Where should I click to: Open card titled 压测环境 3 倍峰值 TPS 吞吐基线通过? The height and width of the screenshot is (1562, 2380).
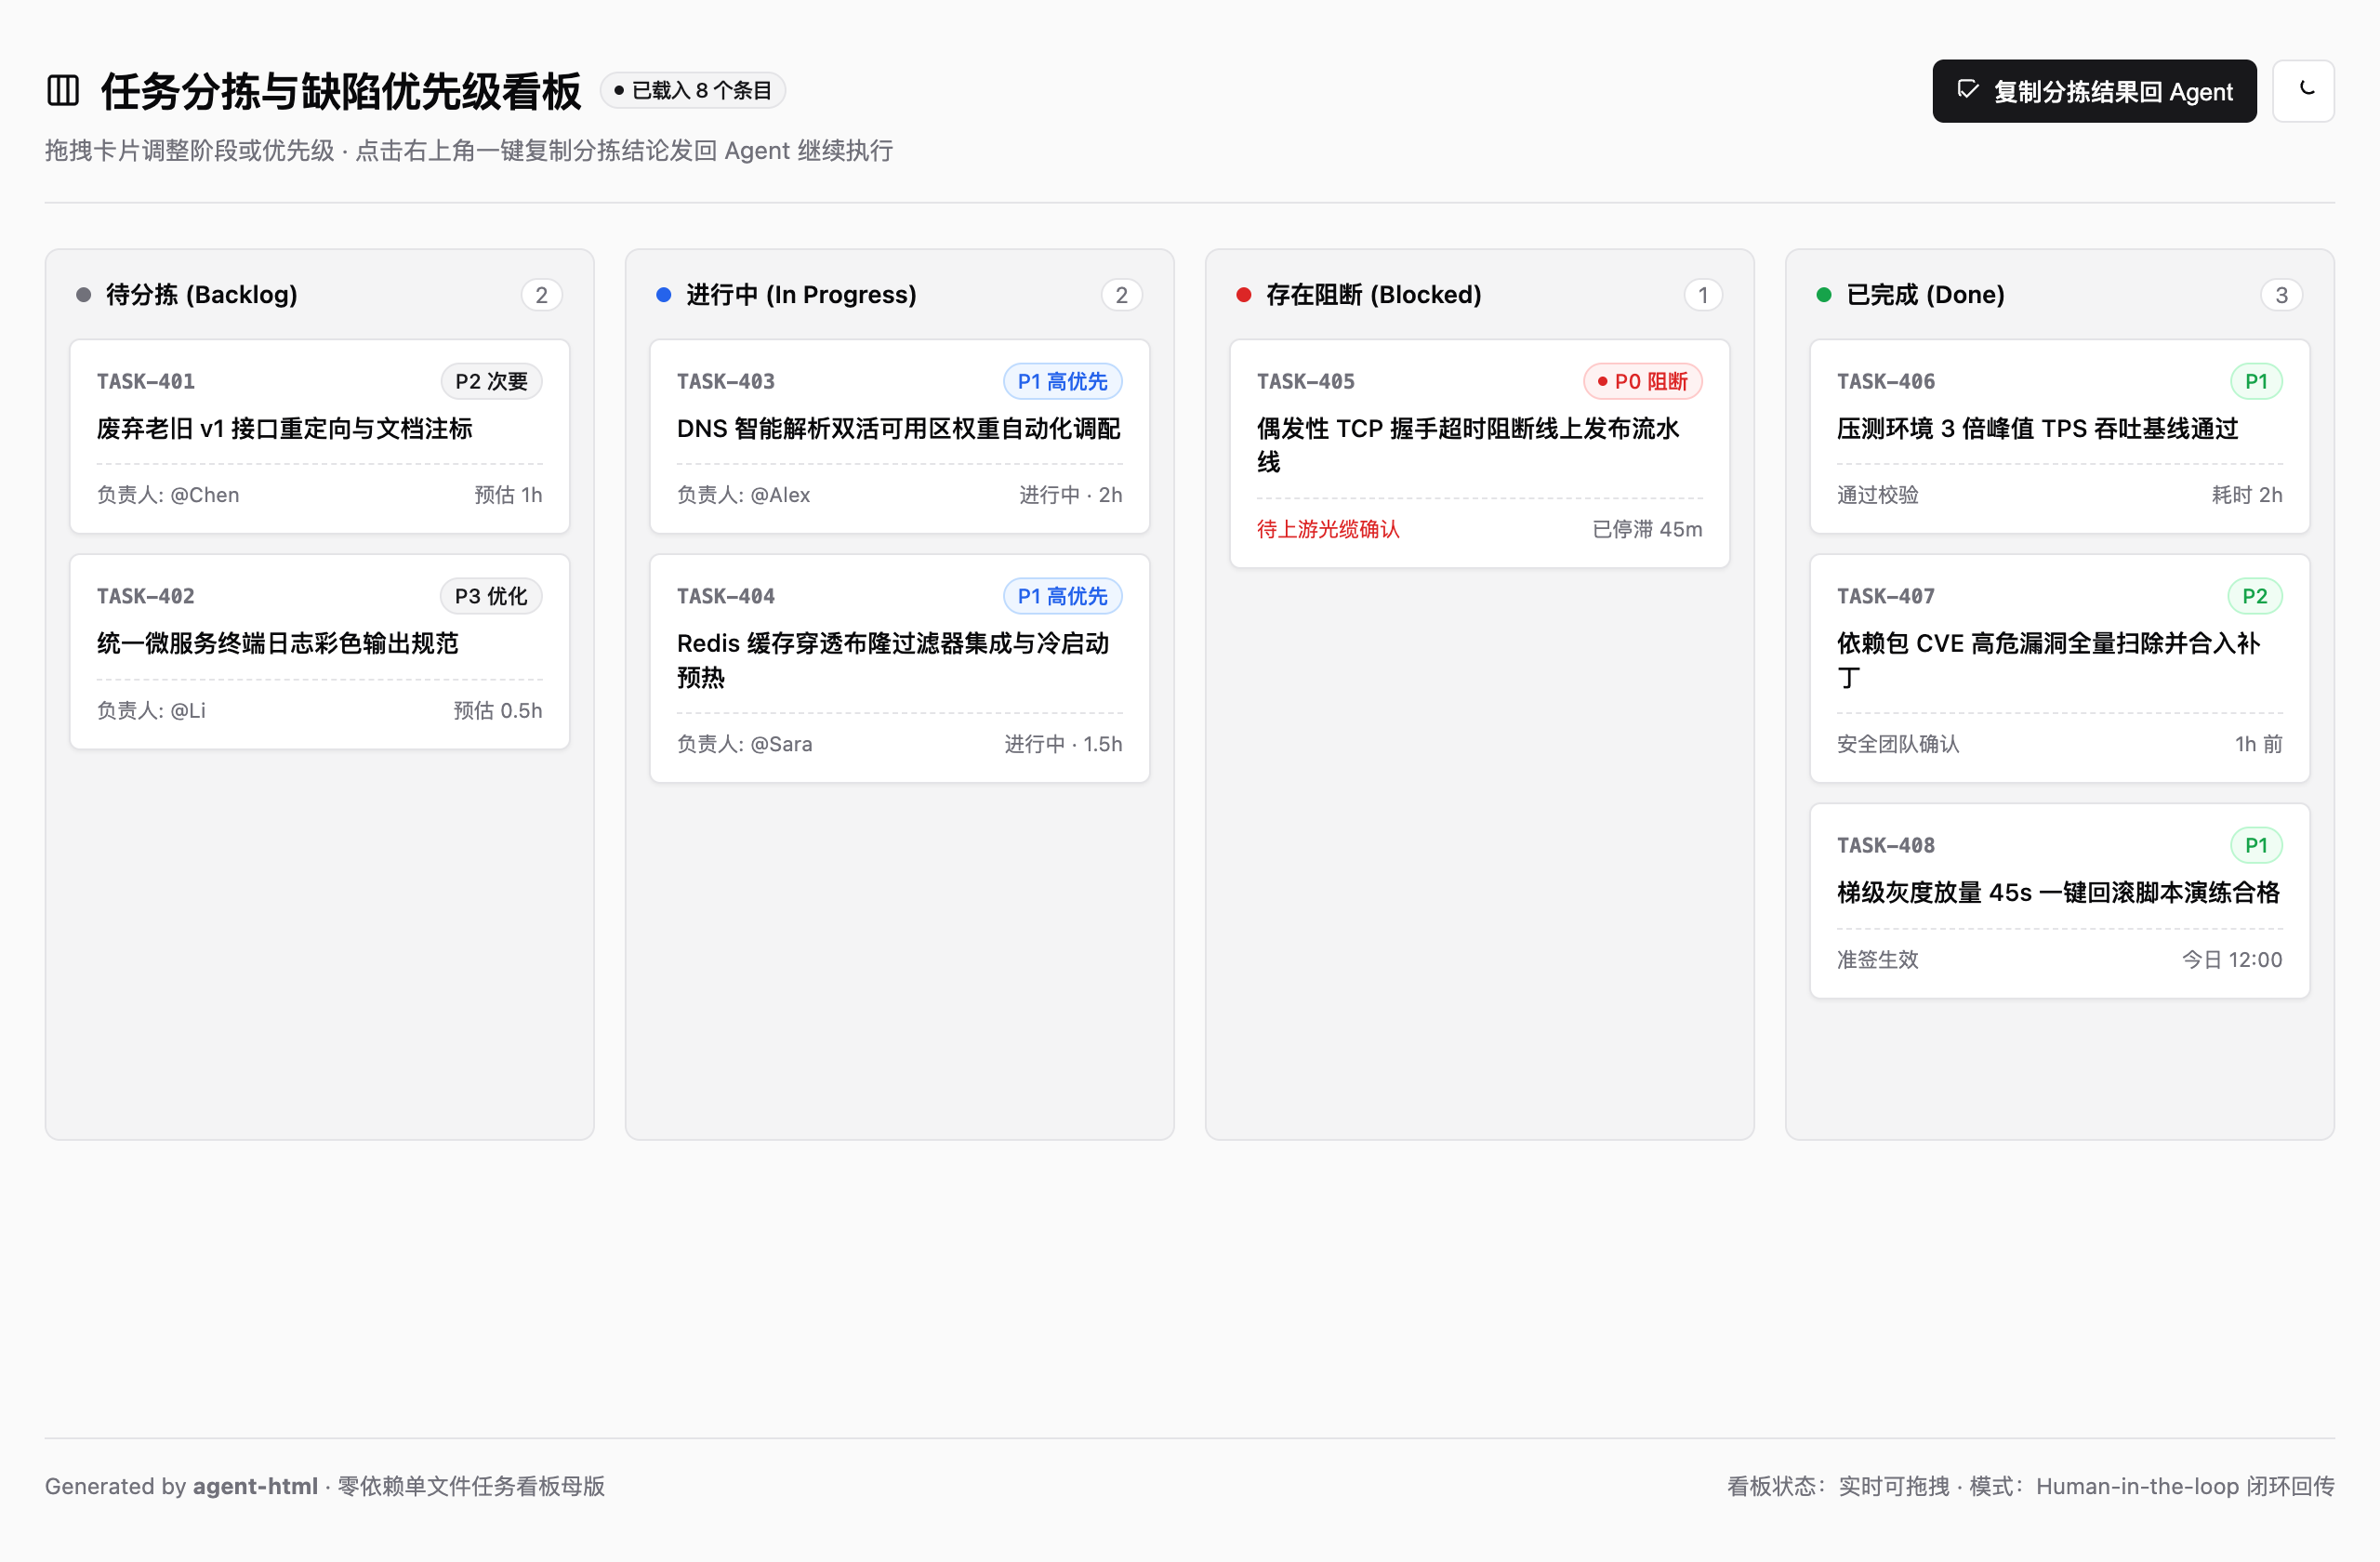(2059, 436)
